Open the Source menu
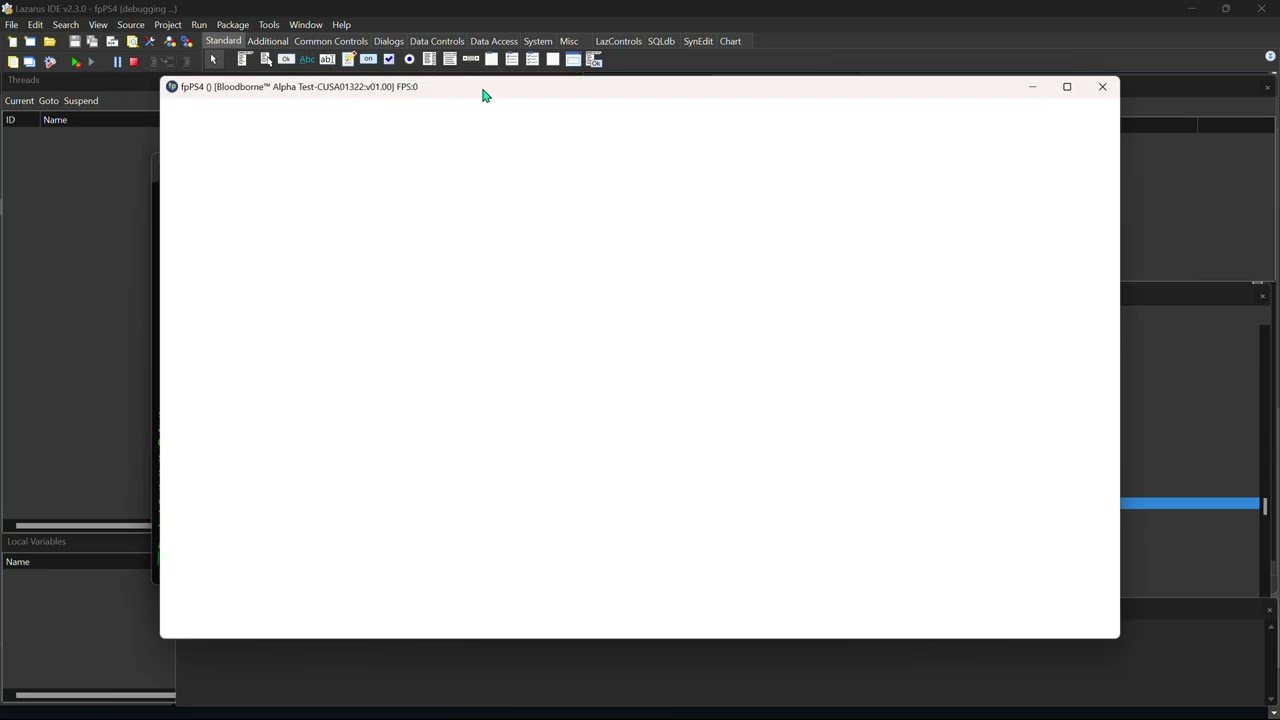The height and width of the screenshot is (720, 1280). tap(131, 25)
